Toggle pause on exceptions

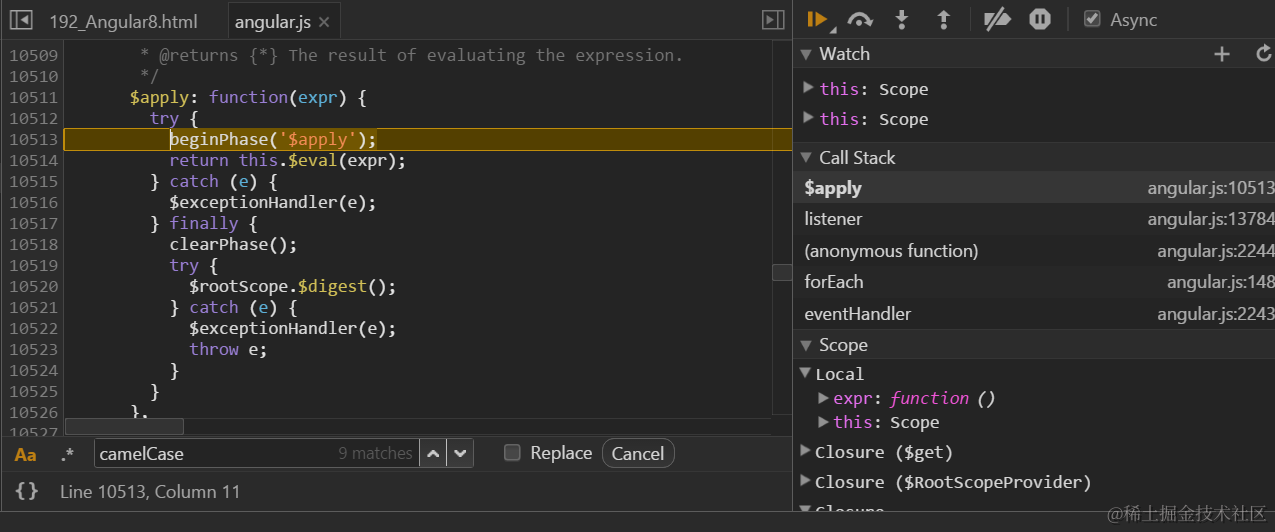(1040, 19)
